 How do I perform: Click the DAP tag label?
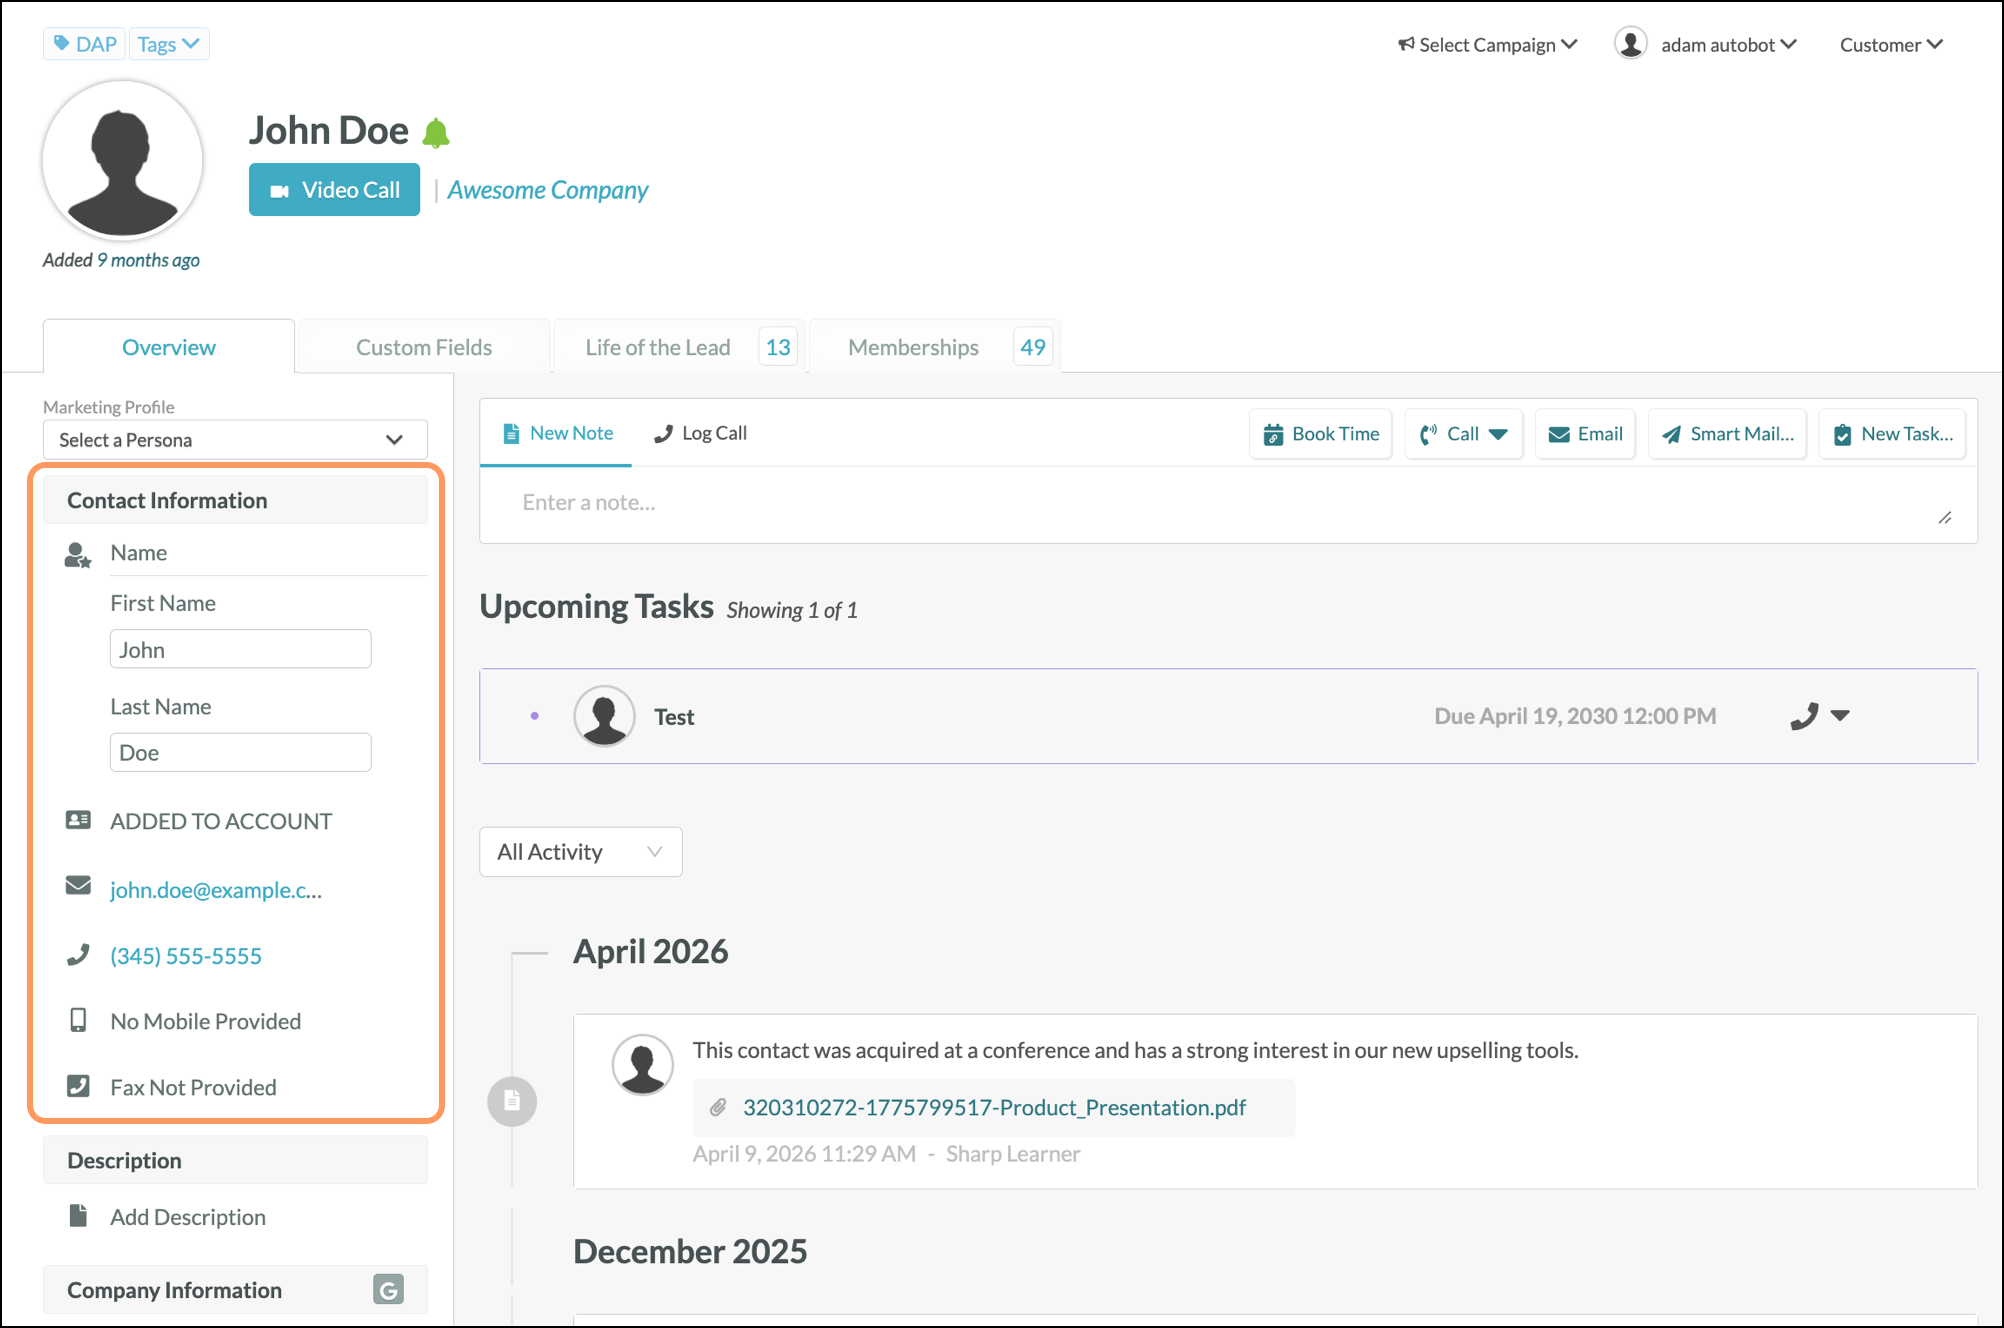tap(85, 44)
